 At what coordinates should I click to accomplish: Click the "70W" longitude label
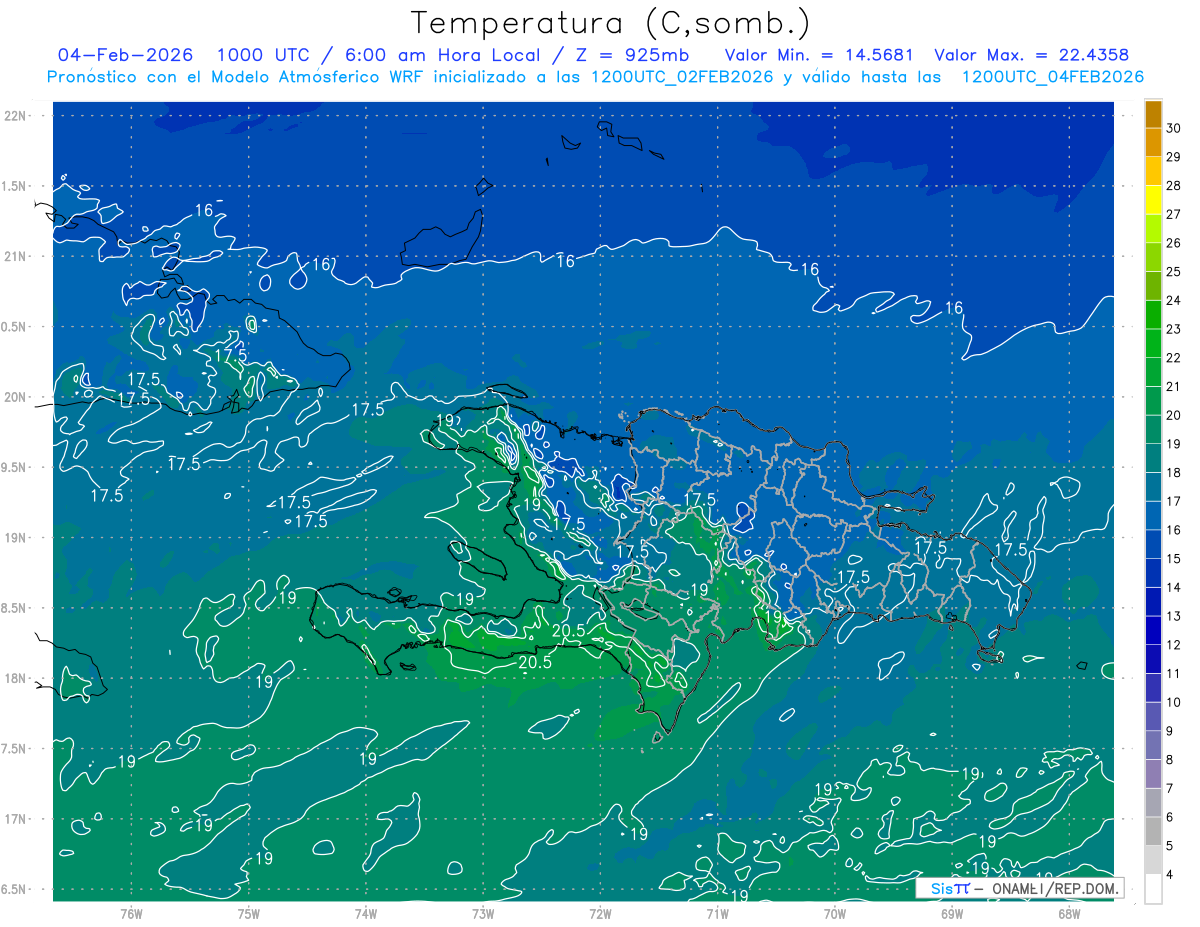pos(835,913)
